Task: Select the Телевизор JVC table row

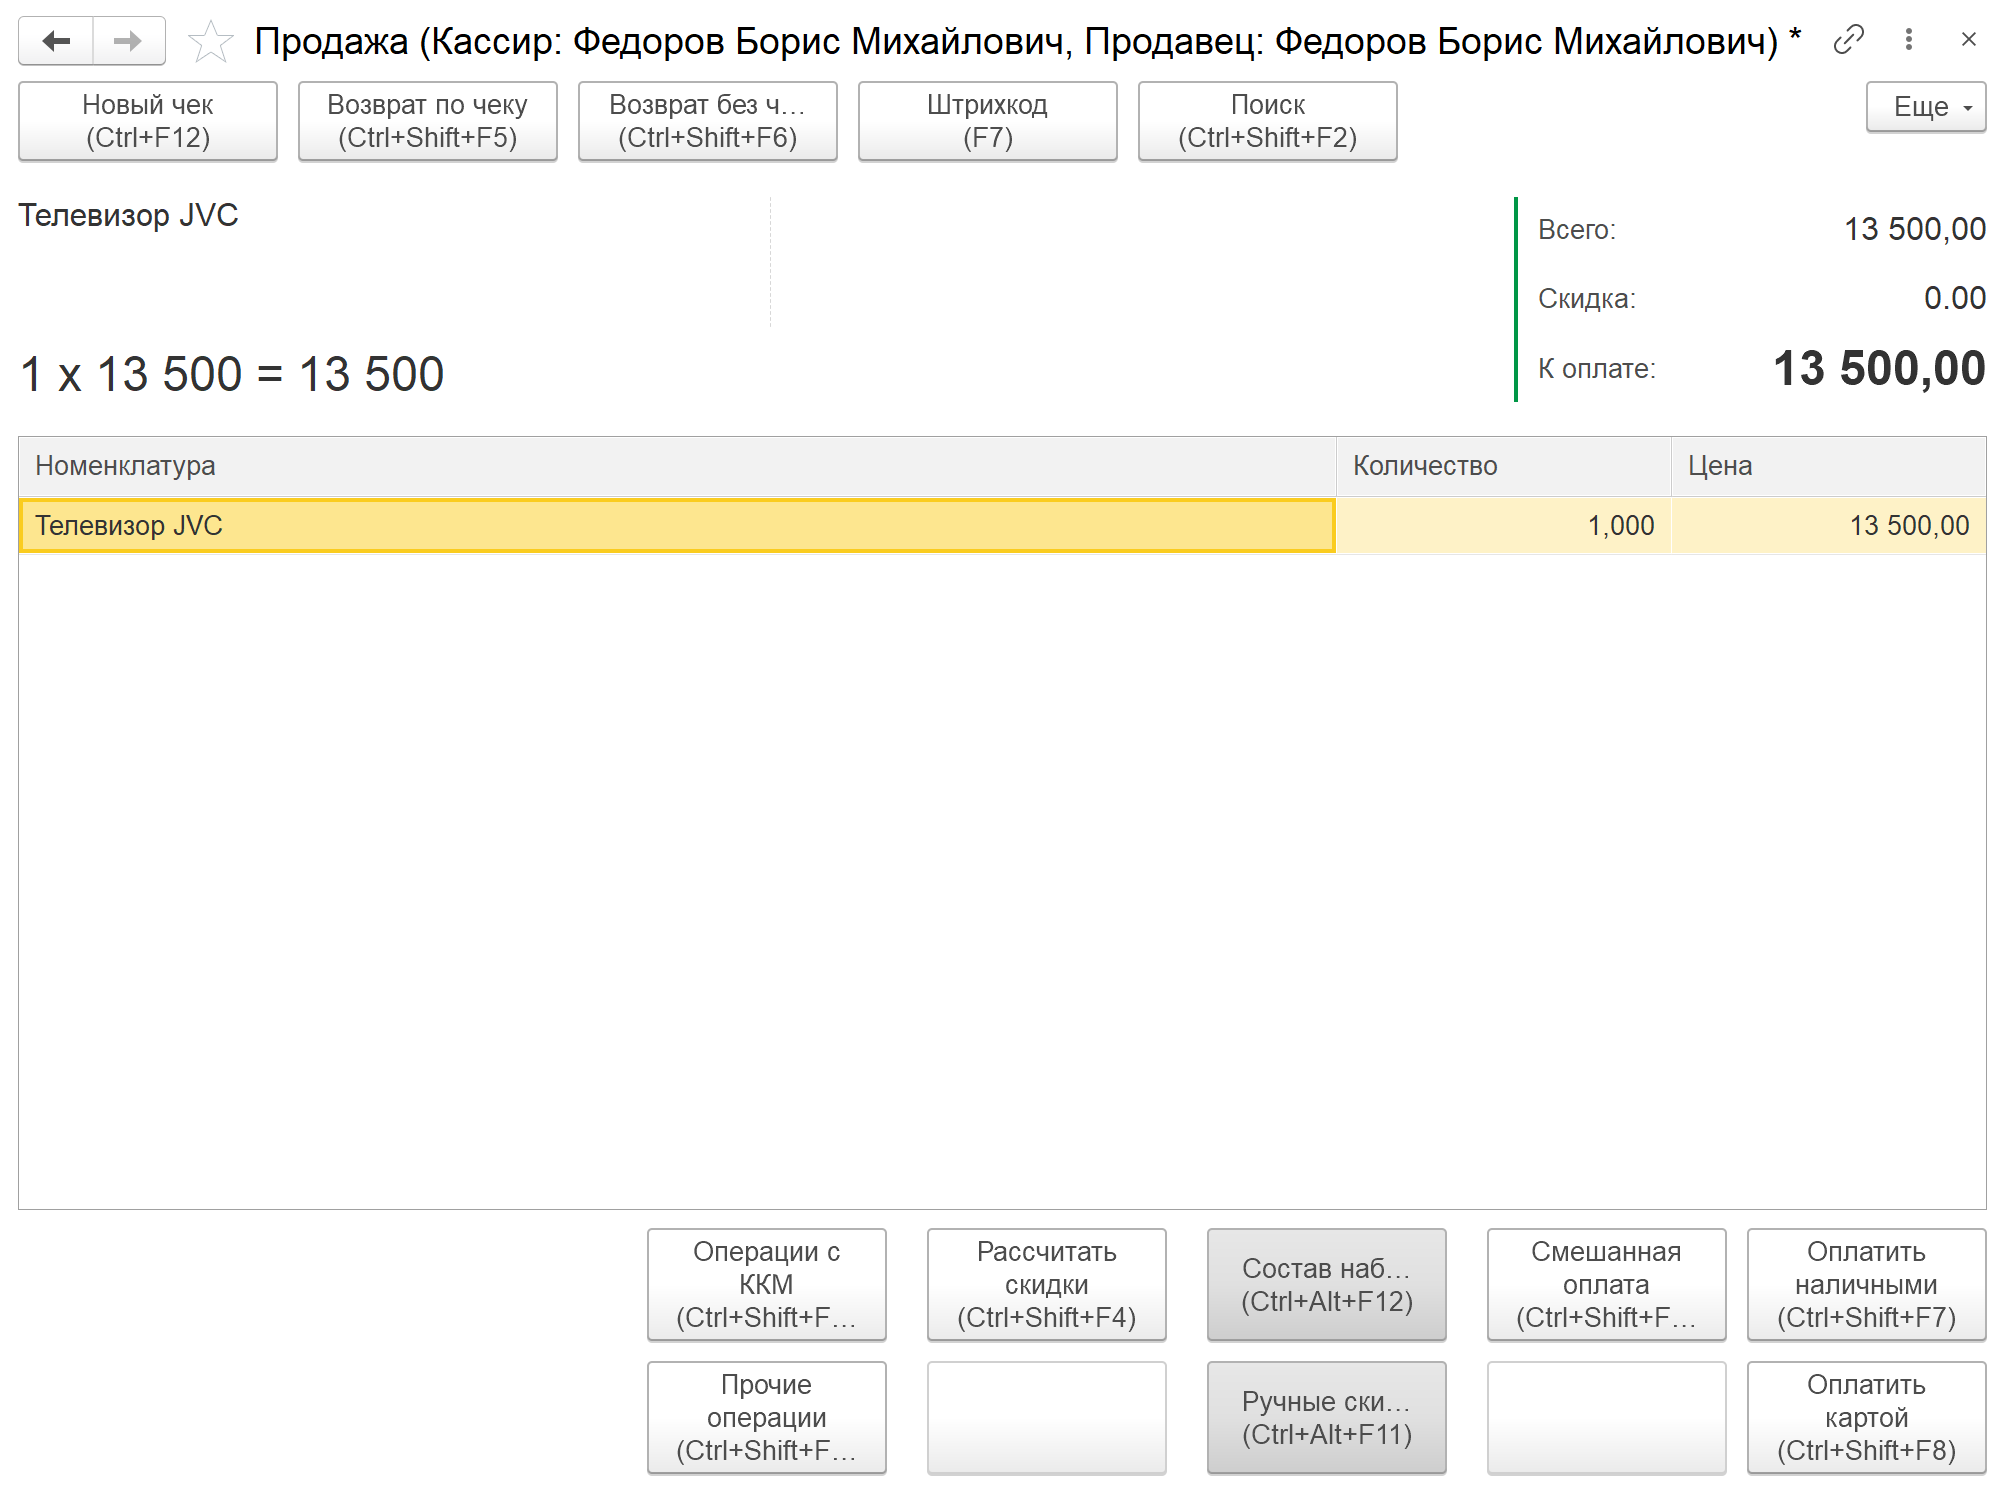Action: (676, 526)
